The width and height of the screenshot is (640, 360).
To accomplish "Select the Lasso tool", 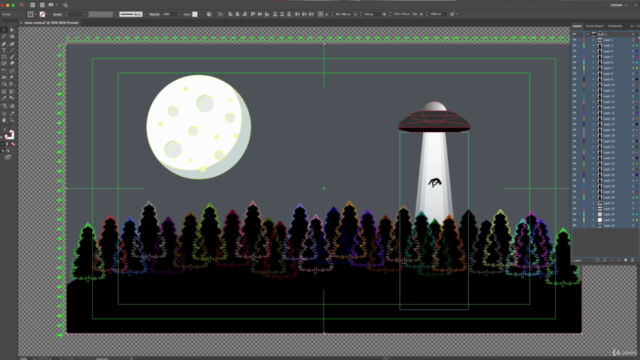I will click(12, 36).
